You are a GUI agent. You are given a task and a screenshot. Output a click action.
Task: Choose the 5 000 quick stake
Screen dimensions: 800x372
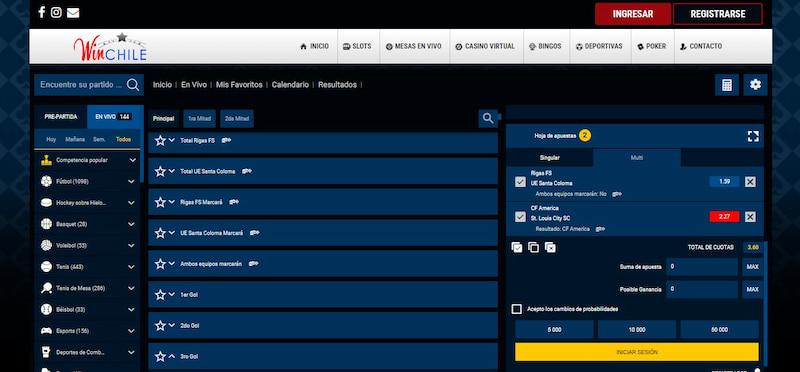click(x=554, y=330)
